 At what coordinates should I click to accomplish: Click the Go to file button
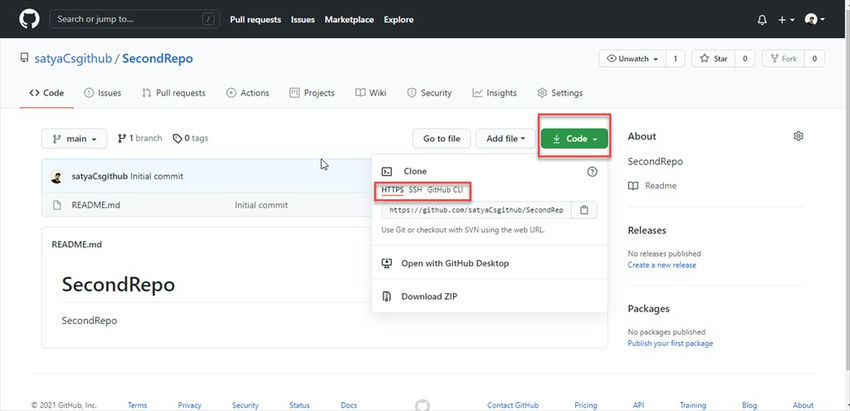point(441,139)
